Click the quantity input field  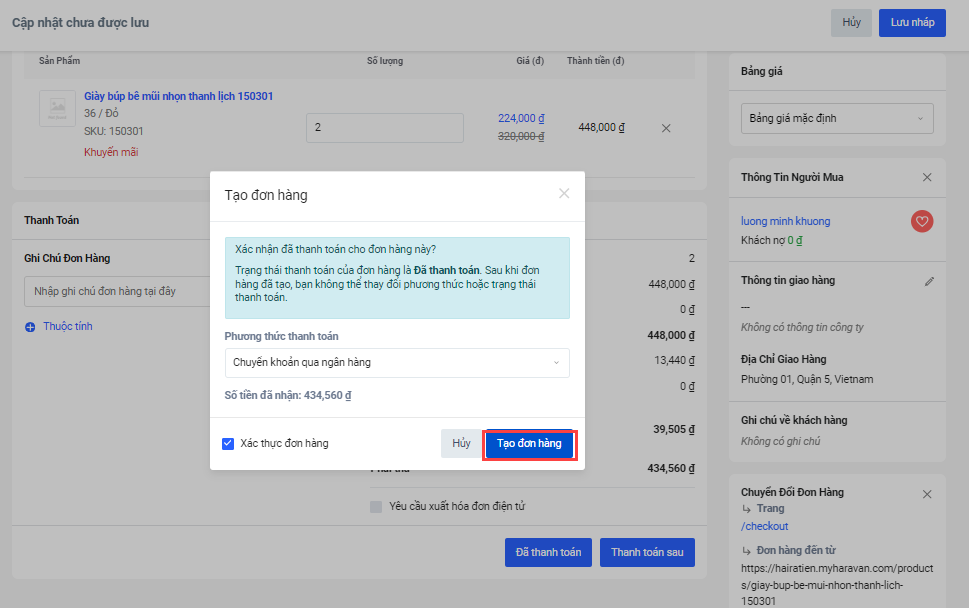point(384,128)
